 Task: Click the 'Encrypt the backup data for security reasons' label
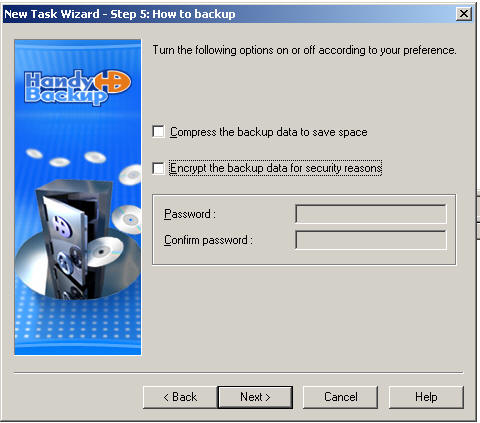click(x=276, y=168)
